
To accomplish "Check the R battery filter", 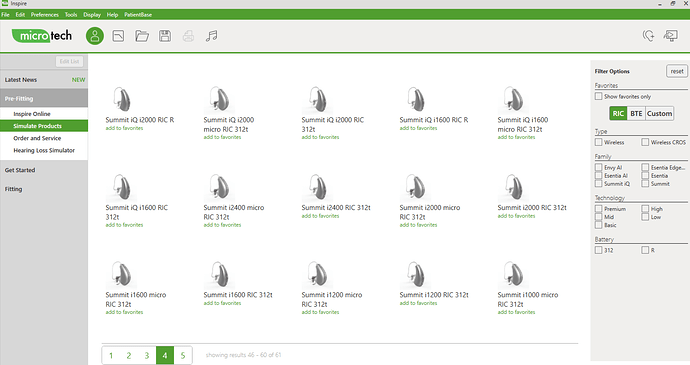I will coord(645,250).
